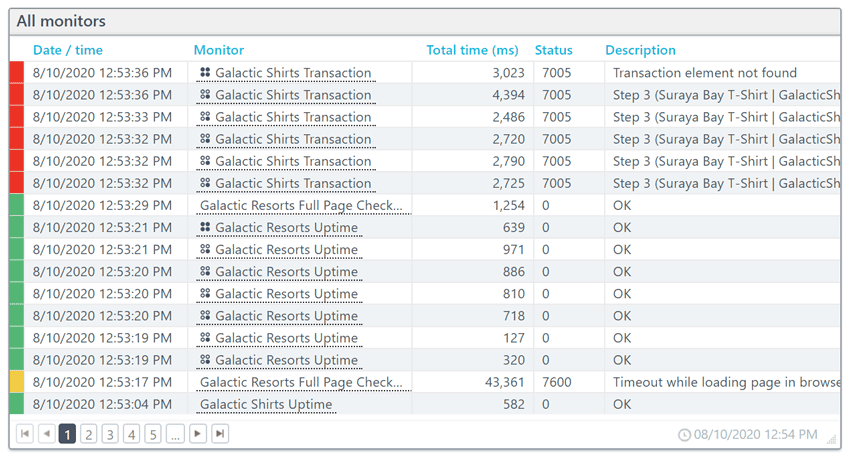Screen dimensions: 850x460
Task: Click Galactic Resorts Uptime icon in the 971 ms row
Action: (x=205, y=249)
